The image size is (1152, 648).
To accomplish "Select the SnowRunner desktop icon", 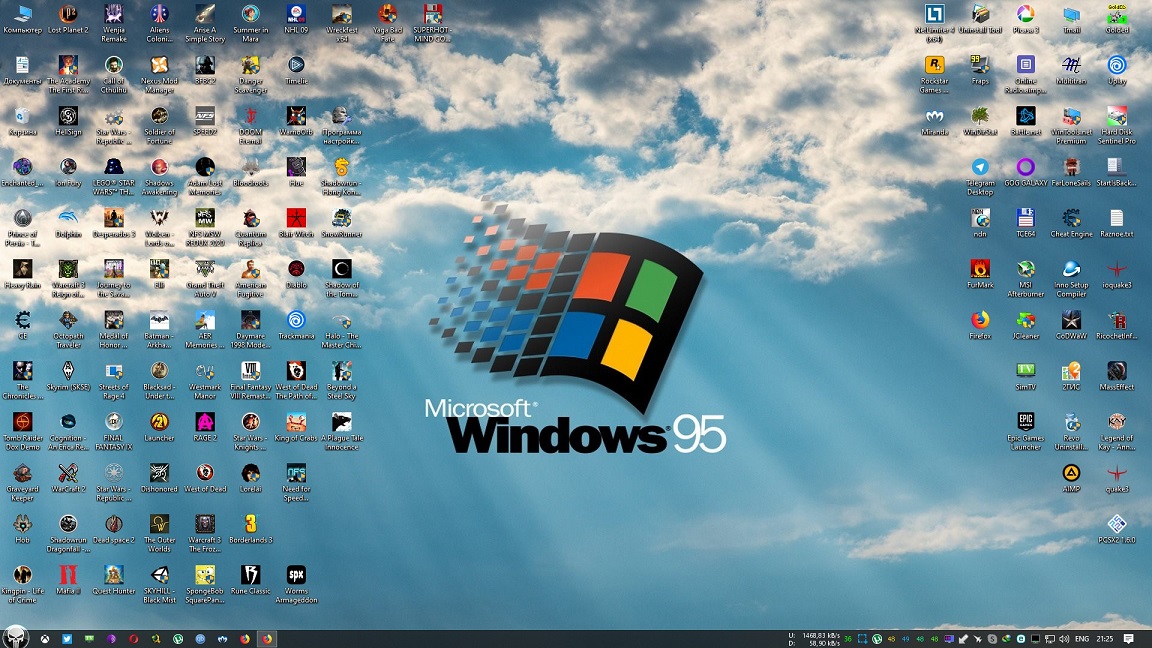I will 342,223.
